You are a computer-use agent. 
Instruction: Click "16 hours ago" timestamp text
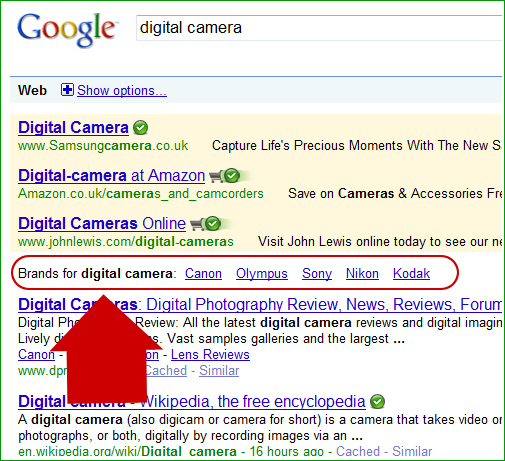coord(287,452)
